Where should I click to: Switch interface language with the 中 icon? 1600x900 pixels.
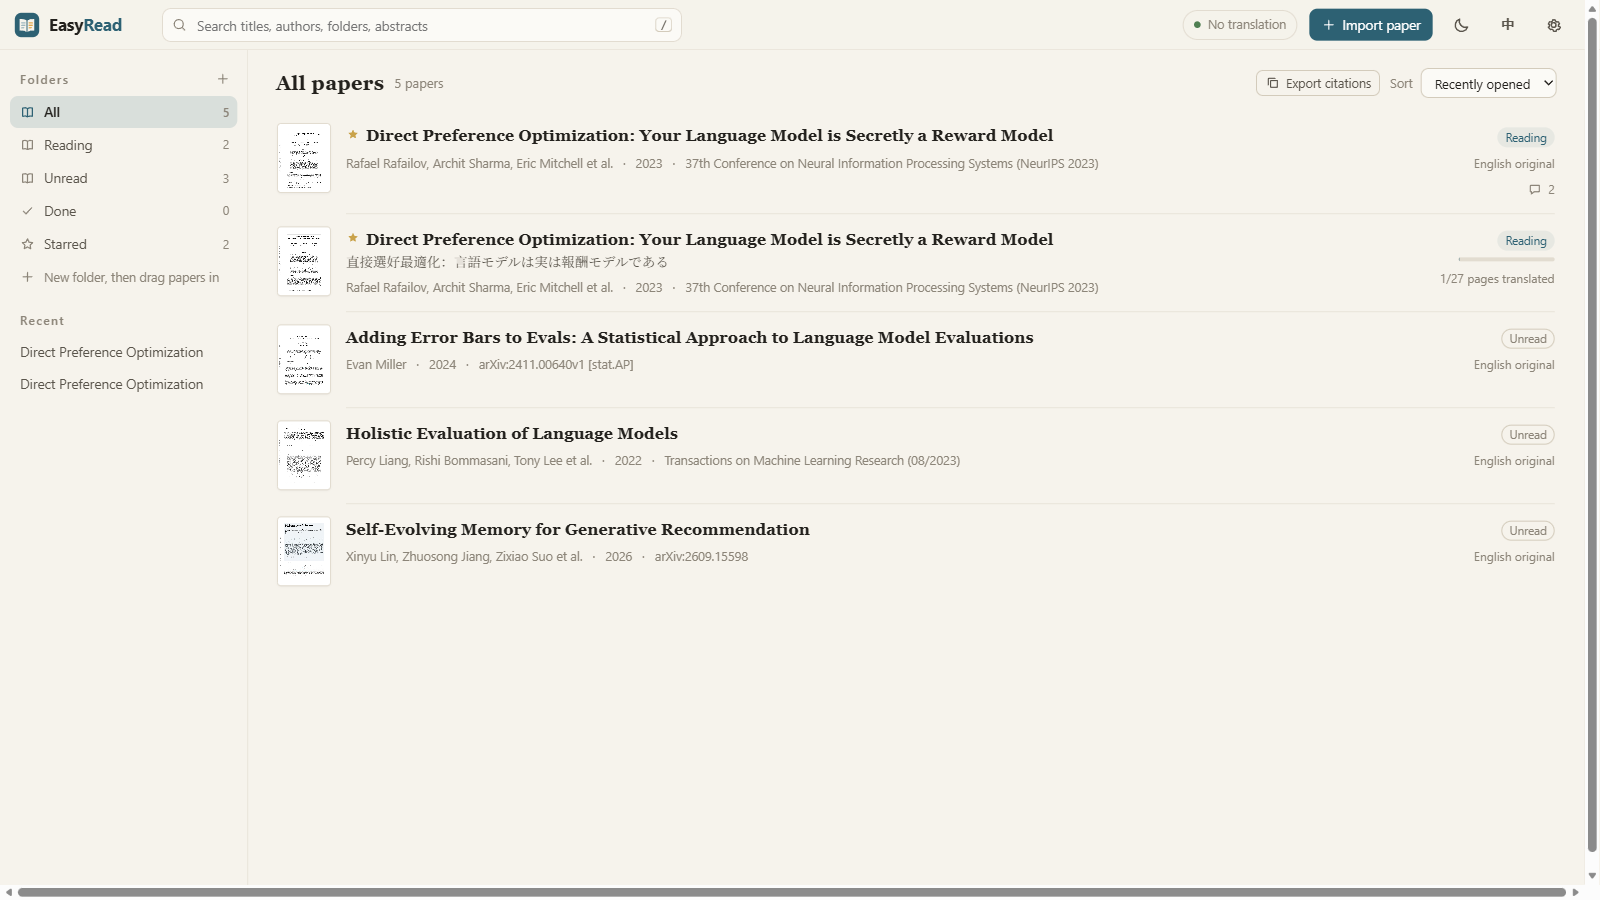click(x=1508, y=25)
